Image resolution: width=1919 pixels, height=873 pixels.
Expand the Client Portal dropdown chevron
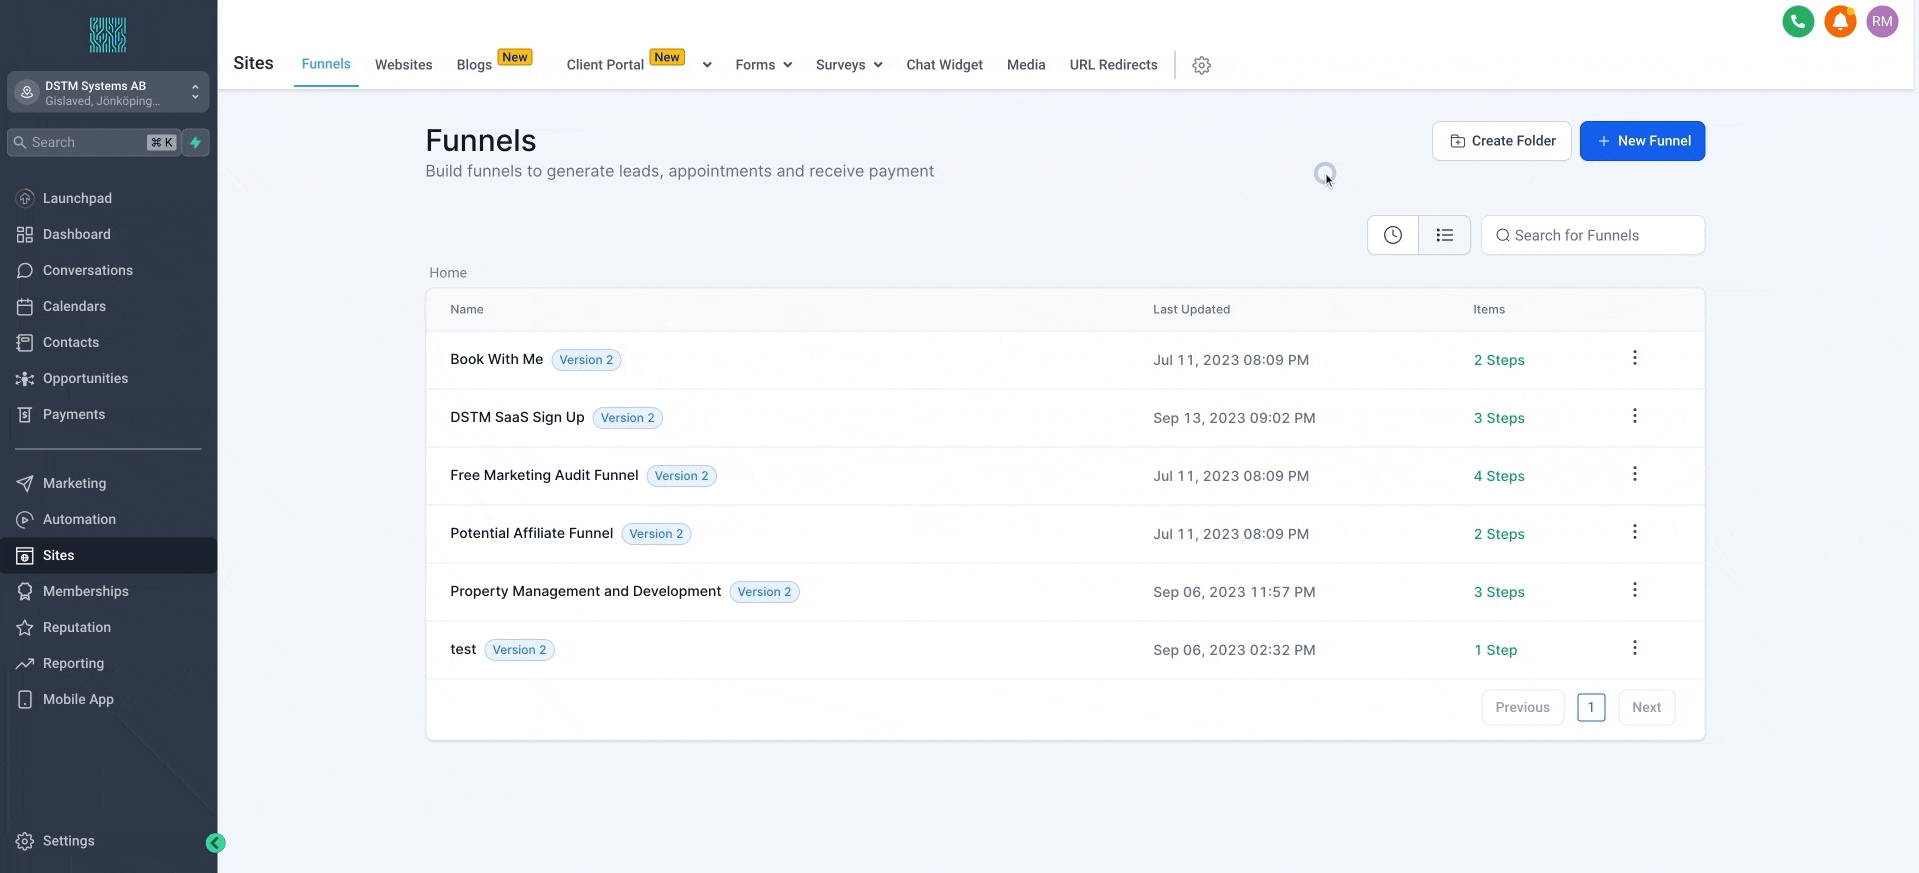click(707, 65)
